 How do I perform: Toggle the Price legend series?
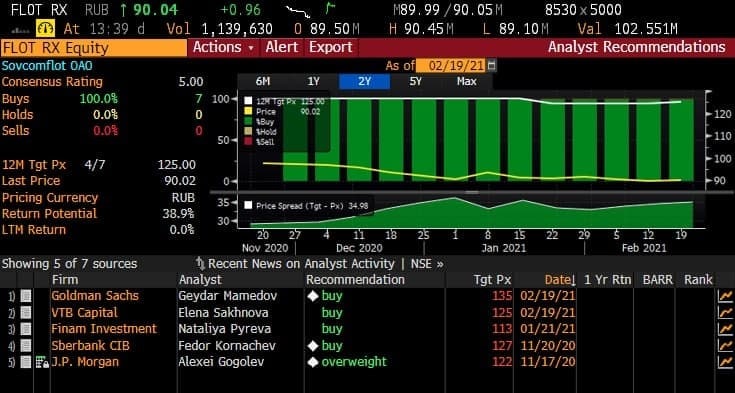(x=248, y=112)
